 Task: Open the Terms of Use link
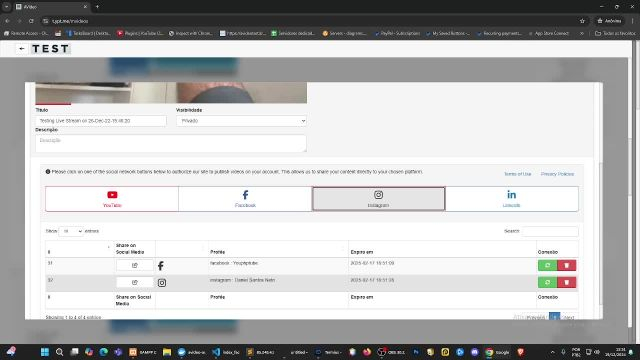(x=518, y=174)
